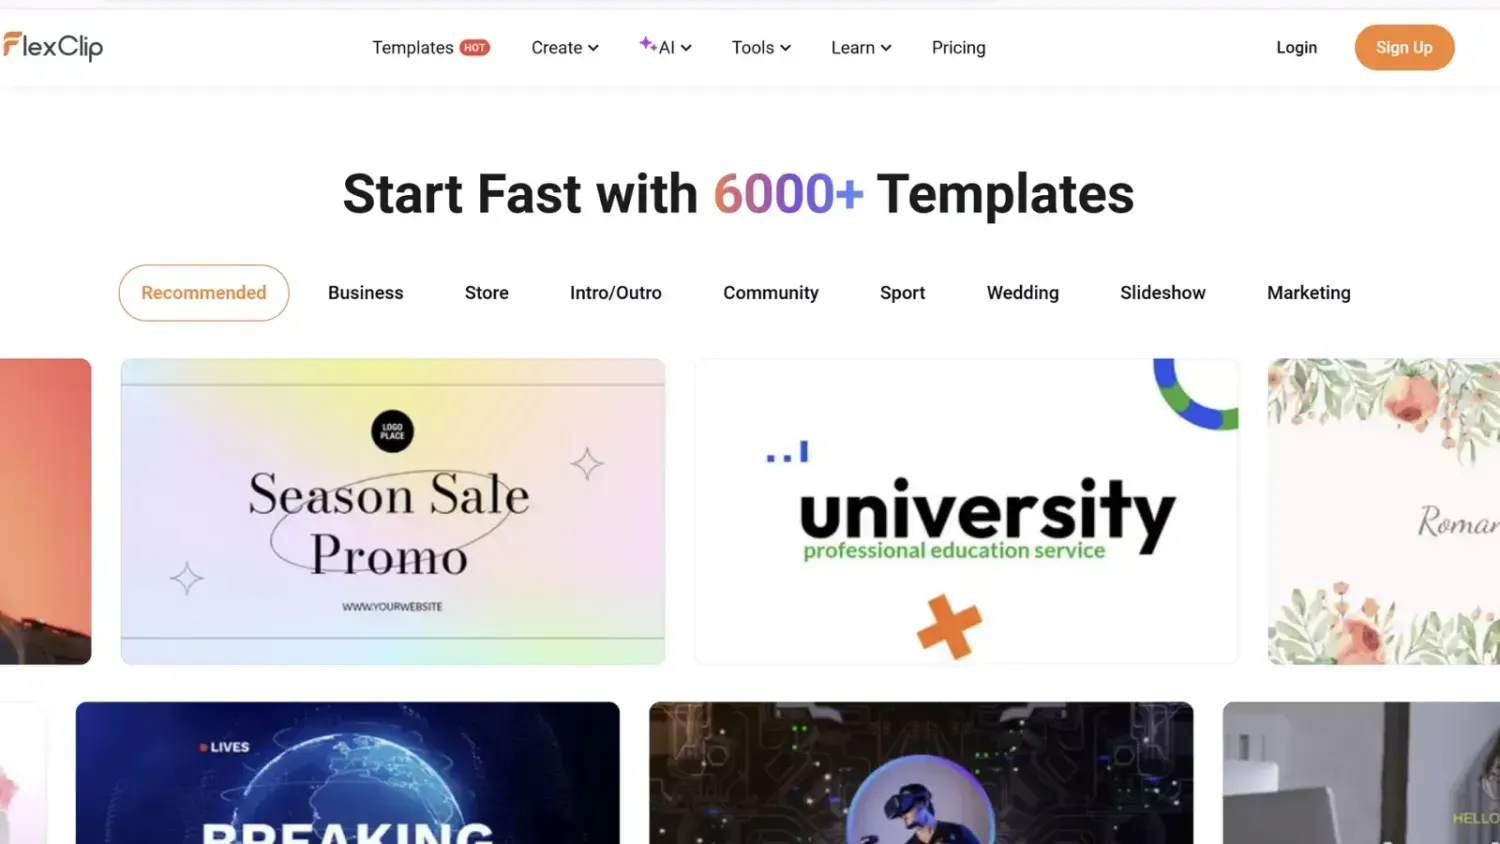Switch to the Business category tab
This screenshot has height=844, width=1500.
366,293
